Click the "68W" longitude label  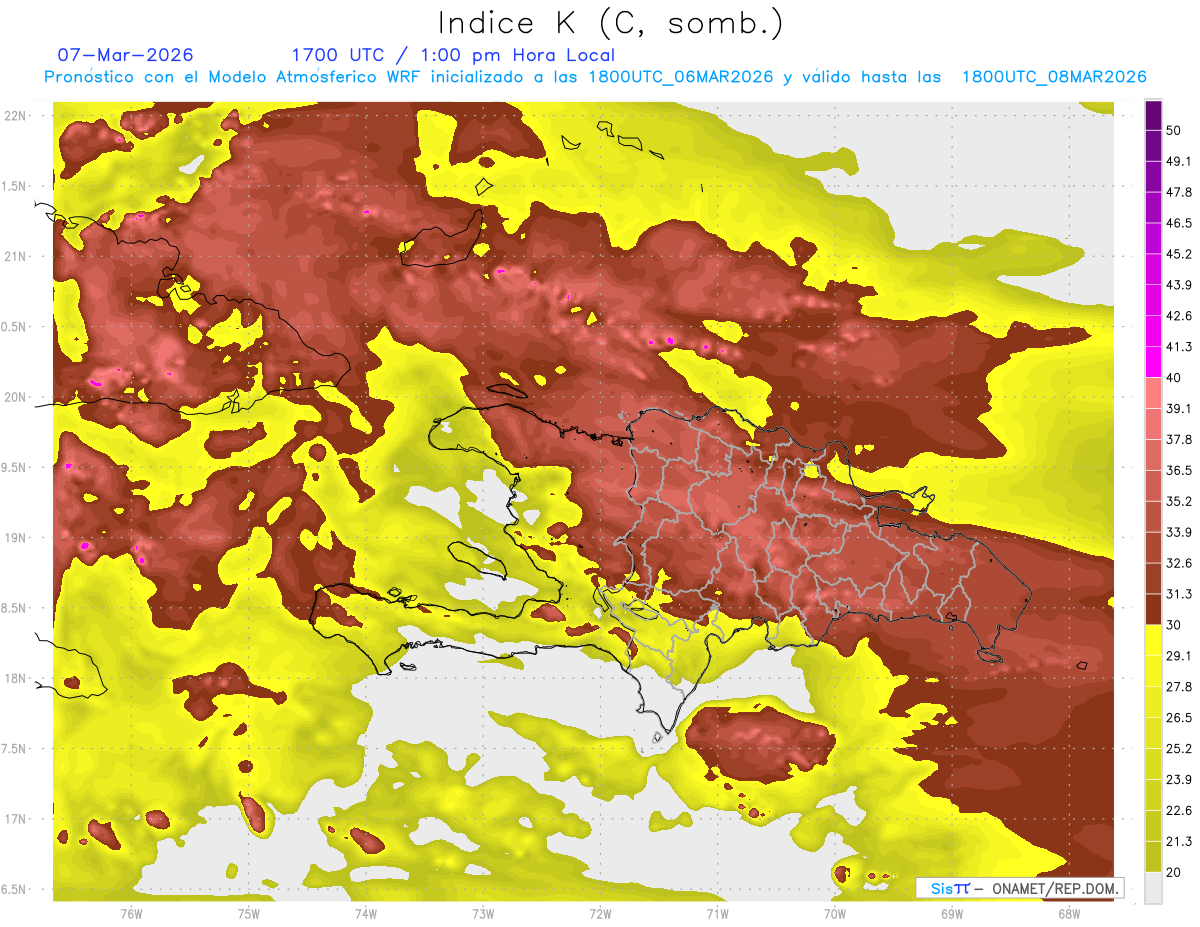[x=1068, y=914]
